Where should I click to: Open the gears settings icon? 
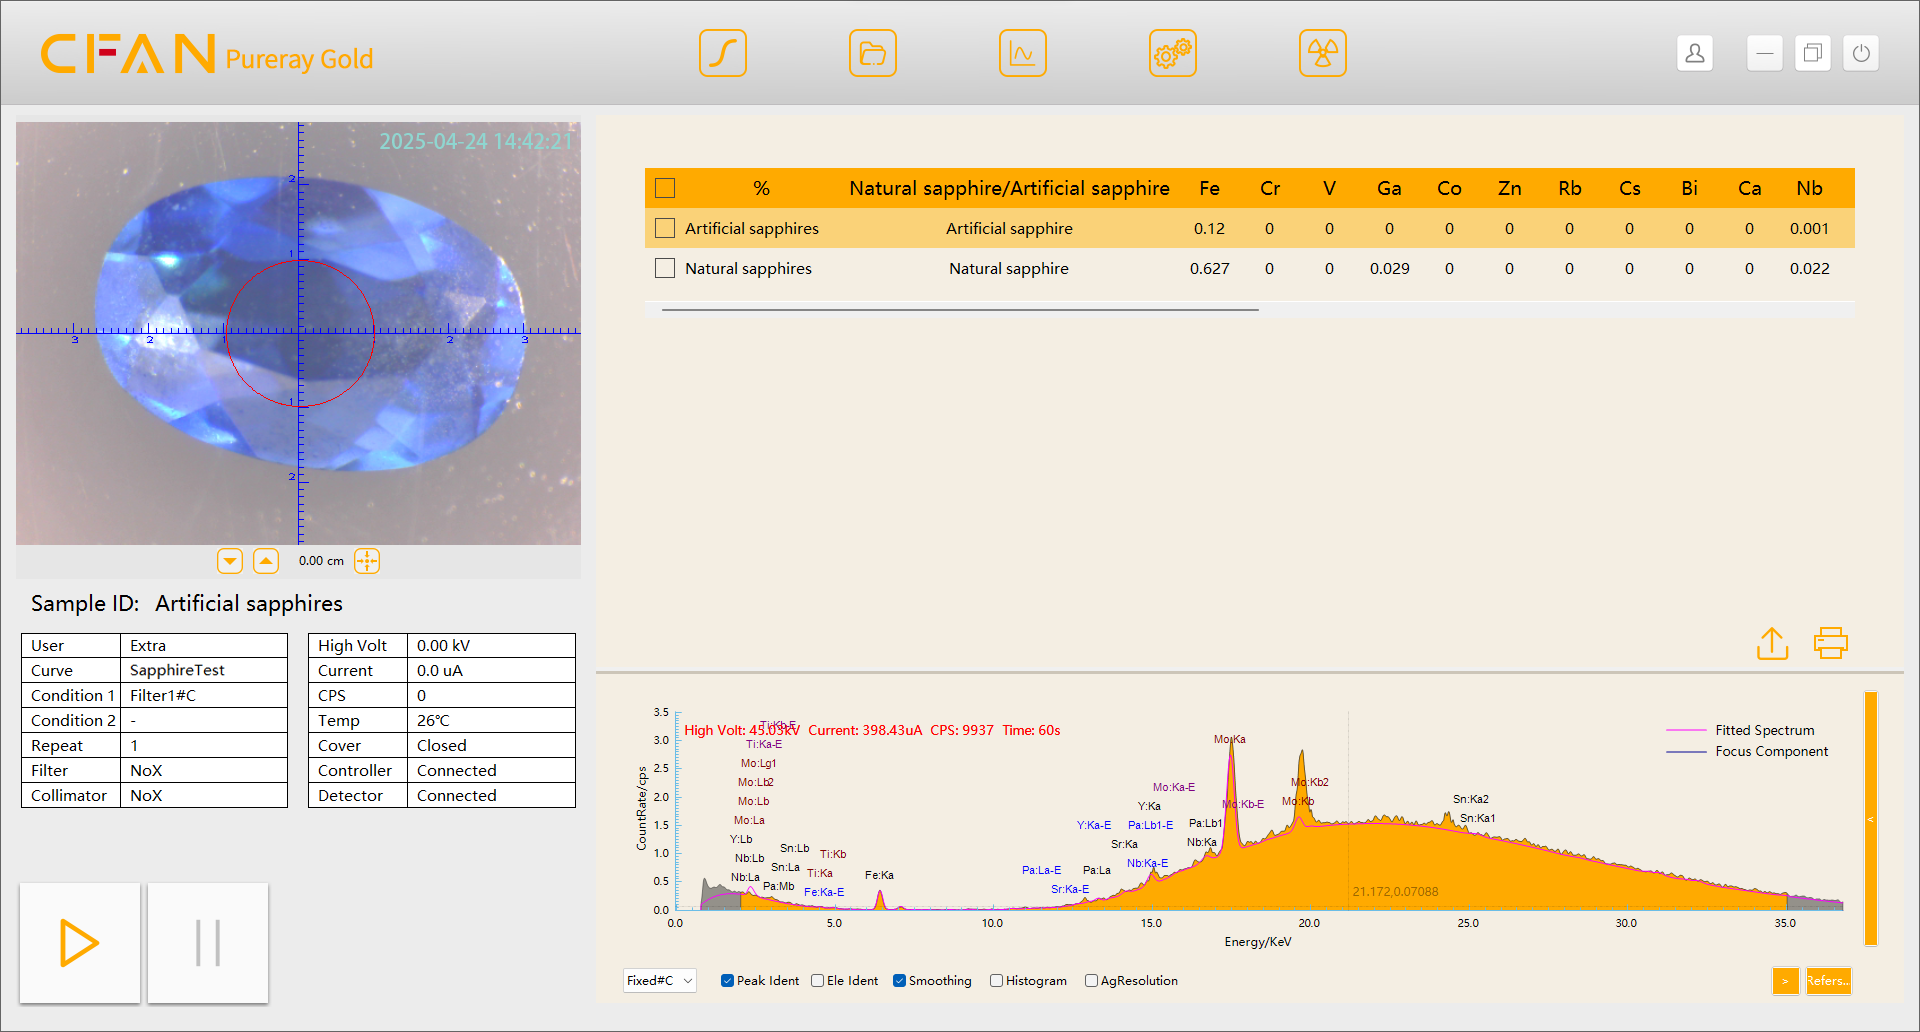[1172, 53]
